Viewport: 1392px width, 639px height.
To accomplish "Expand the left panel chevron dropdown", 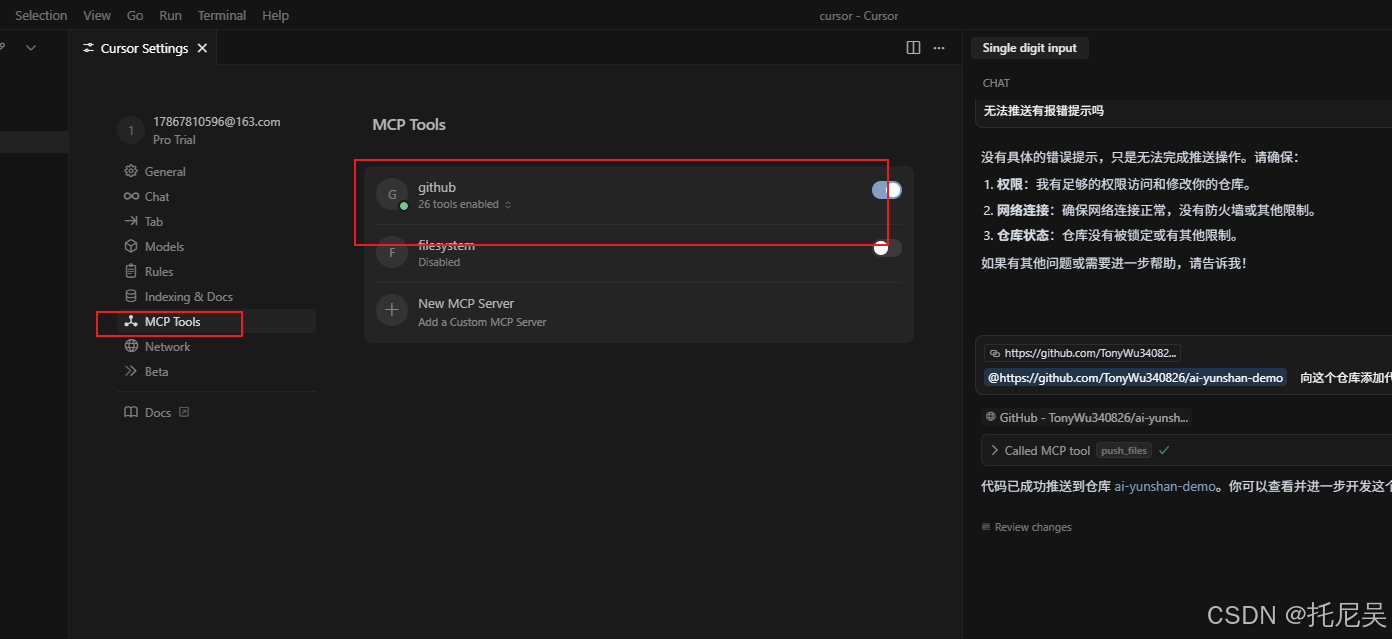I will [31, 47].
